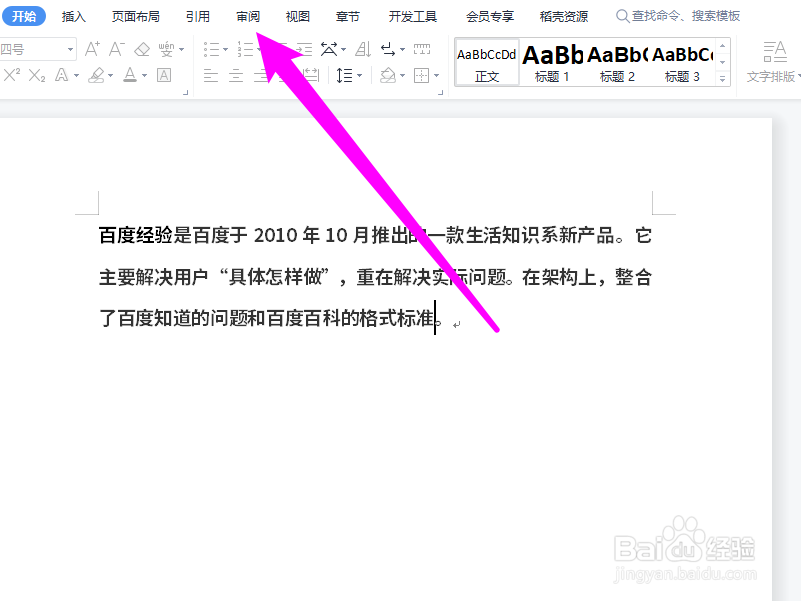Open the 页面布局 tab
The image size is (801, 601).
point(136,16)
